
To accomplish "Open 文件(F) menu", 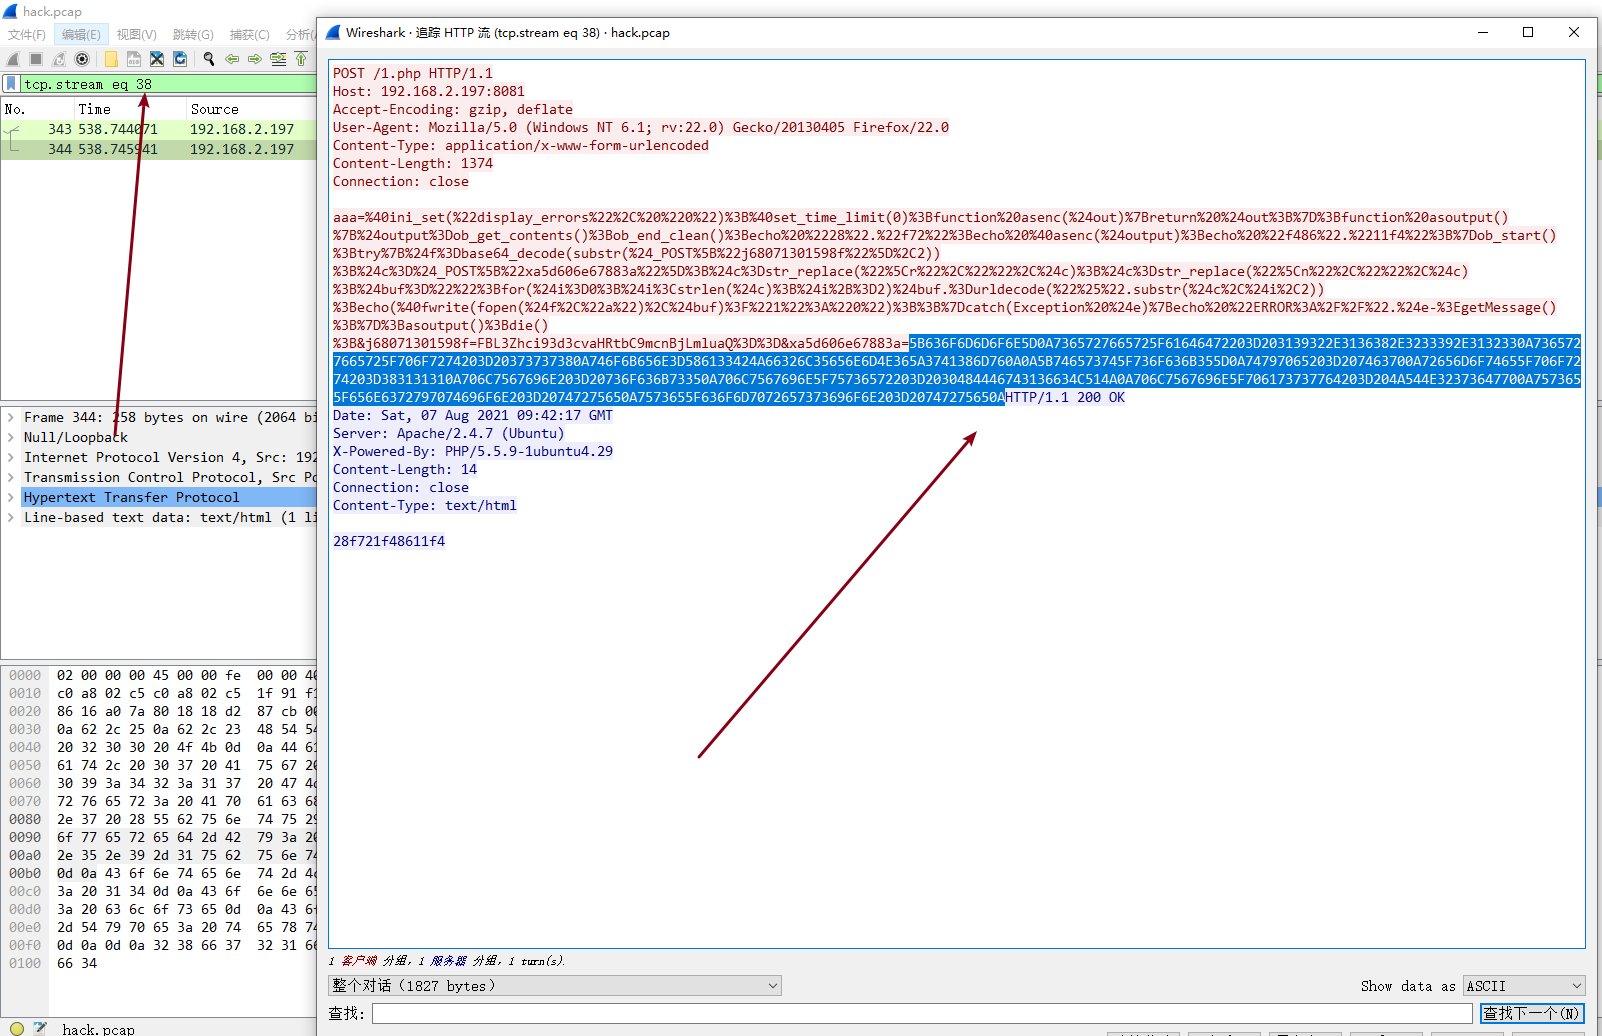I will pos(27,34).
